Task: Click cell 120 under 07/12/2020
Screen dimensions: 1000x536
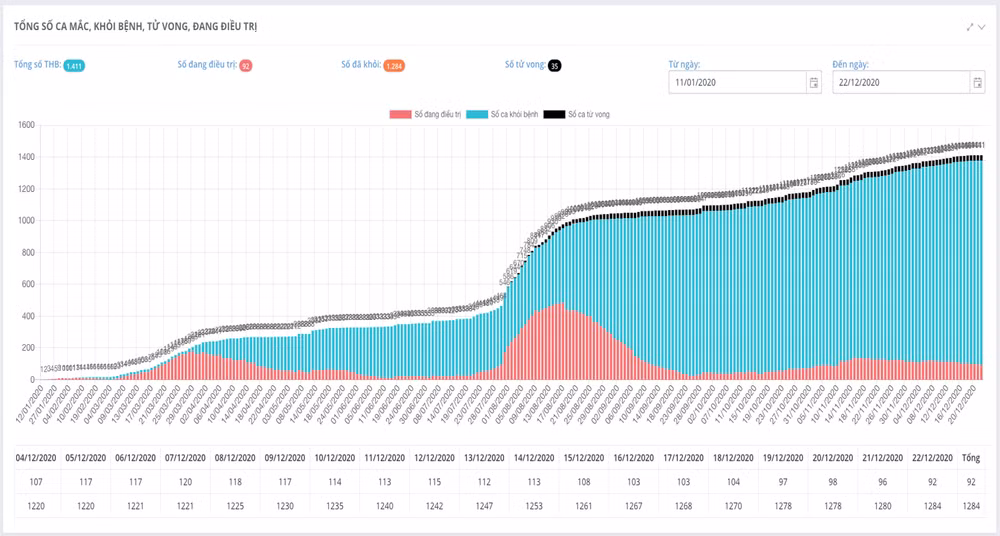Action: [x=185, y=482]
